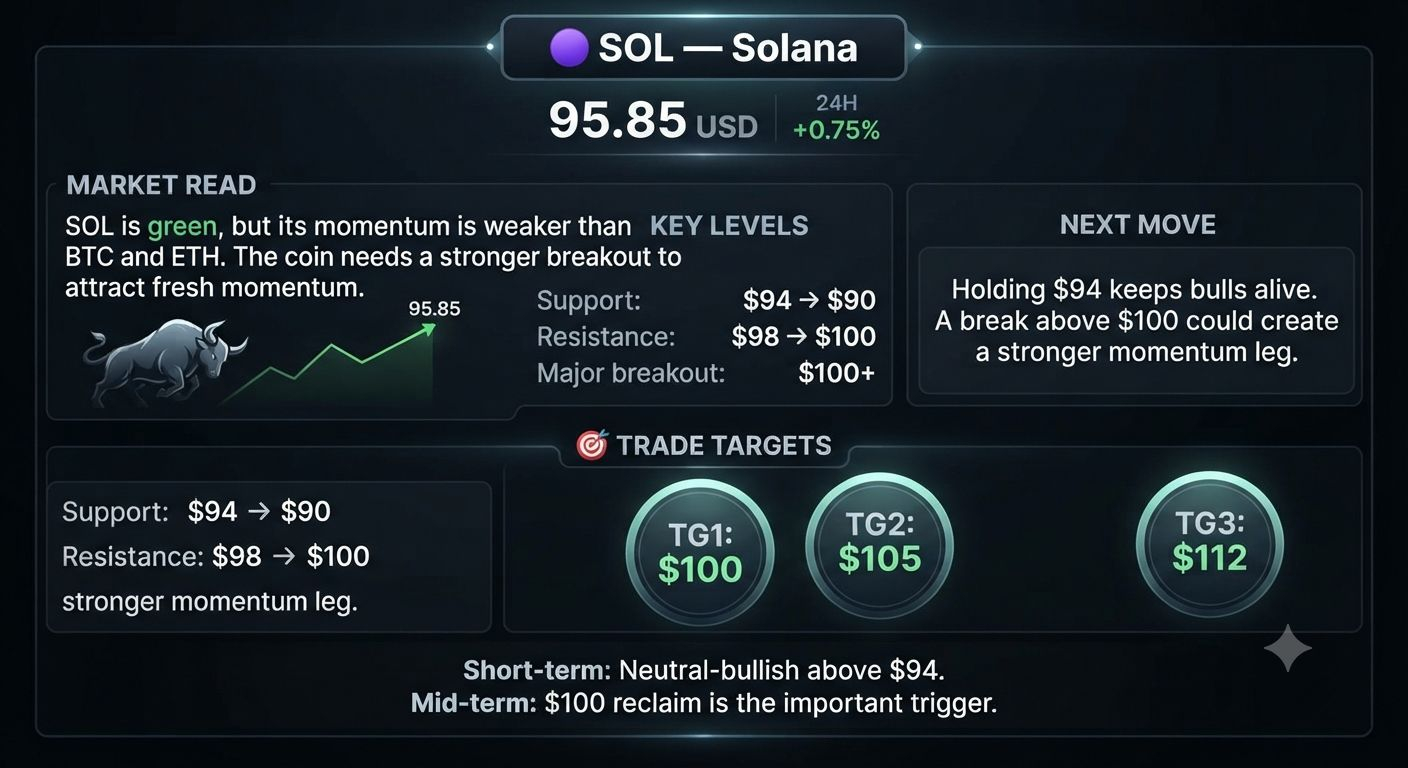Image resolution: width=1408 pixels, height=768 pixels.
Task: Click the sparkle star icon at bottom right
Action: pyautogui.click(x=1288, y=648)
